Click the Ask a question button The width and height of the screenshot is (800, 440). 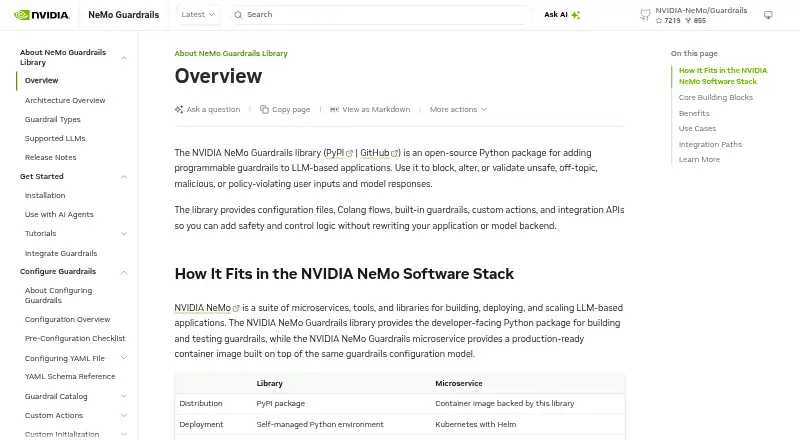[207, 109]
